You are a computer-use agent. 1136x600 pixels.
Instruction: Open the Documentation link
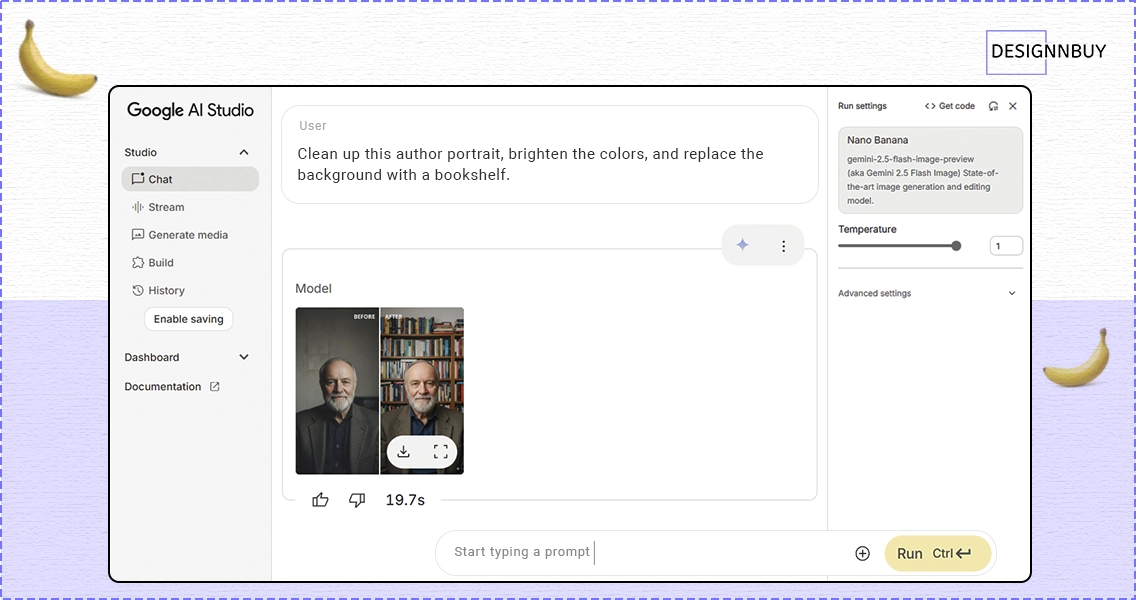(x=162, y=387)
